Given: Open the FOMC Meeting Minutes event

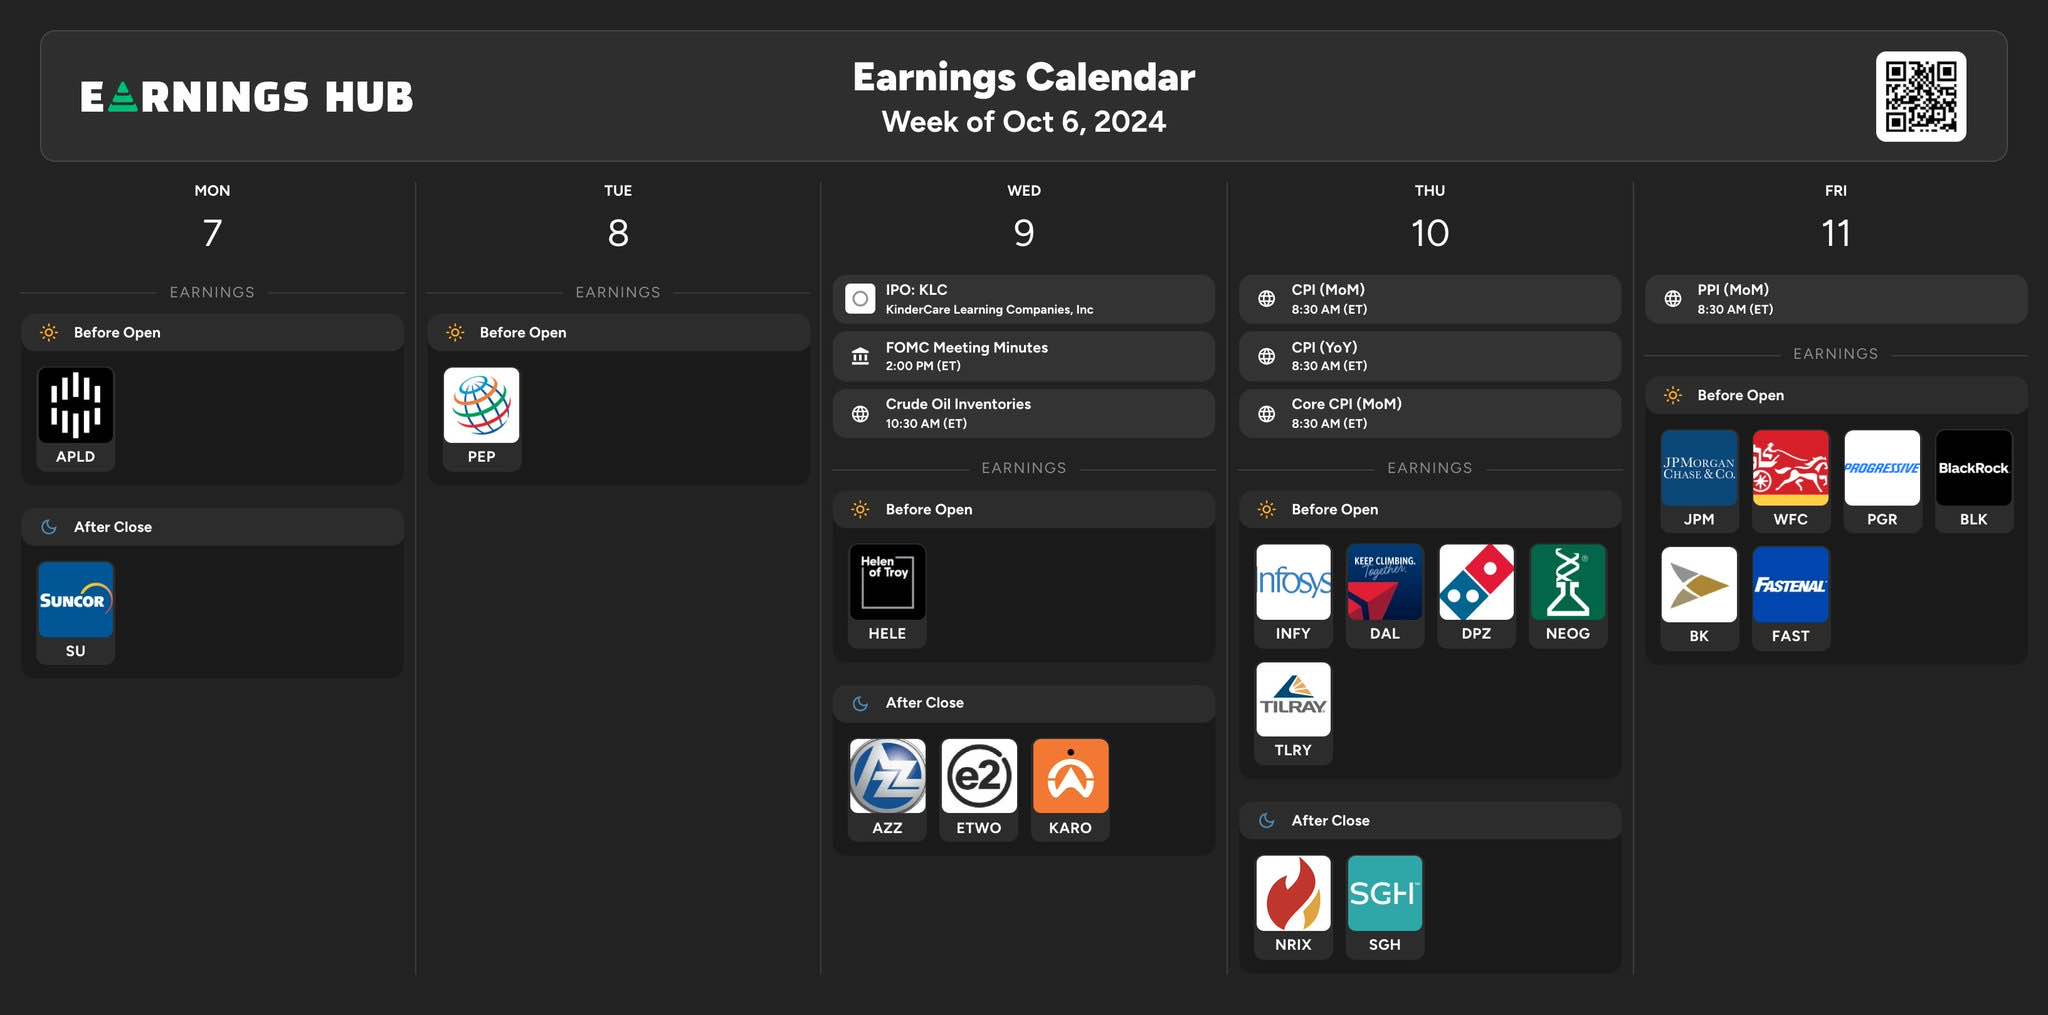Looking at the screenshot, I should pos(1024,356).
